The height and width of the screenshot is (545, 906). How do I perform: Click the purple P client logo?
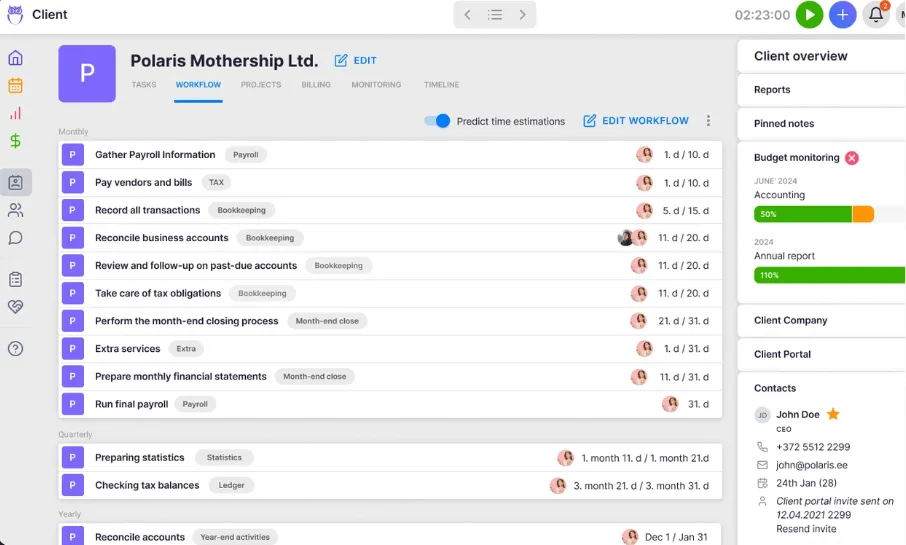pyautogui.click(x=87, y=73)
